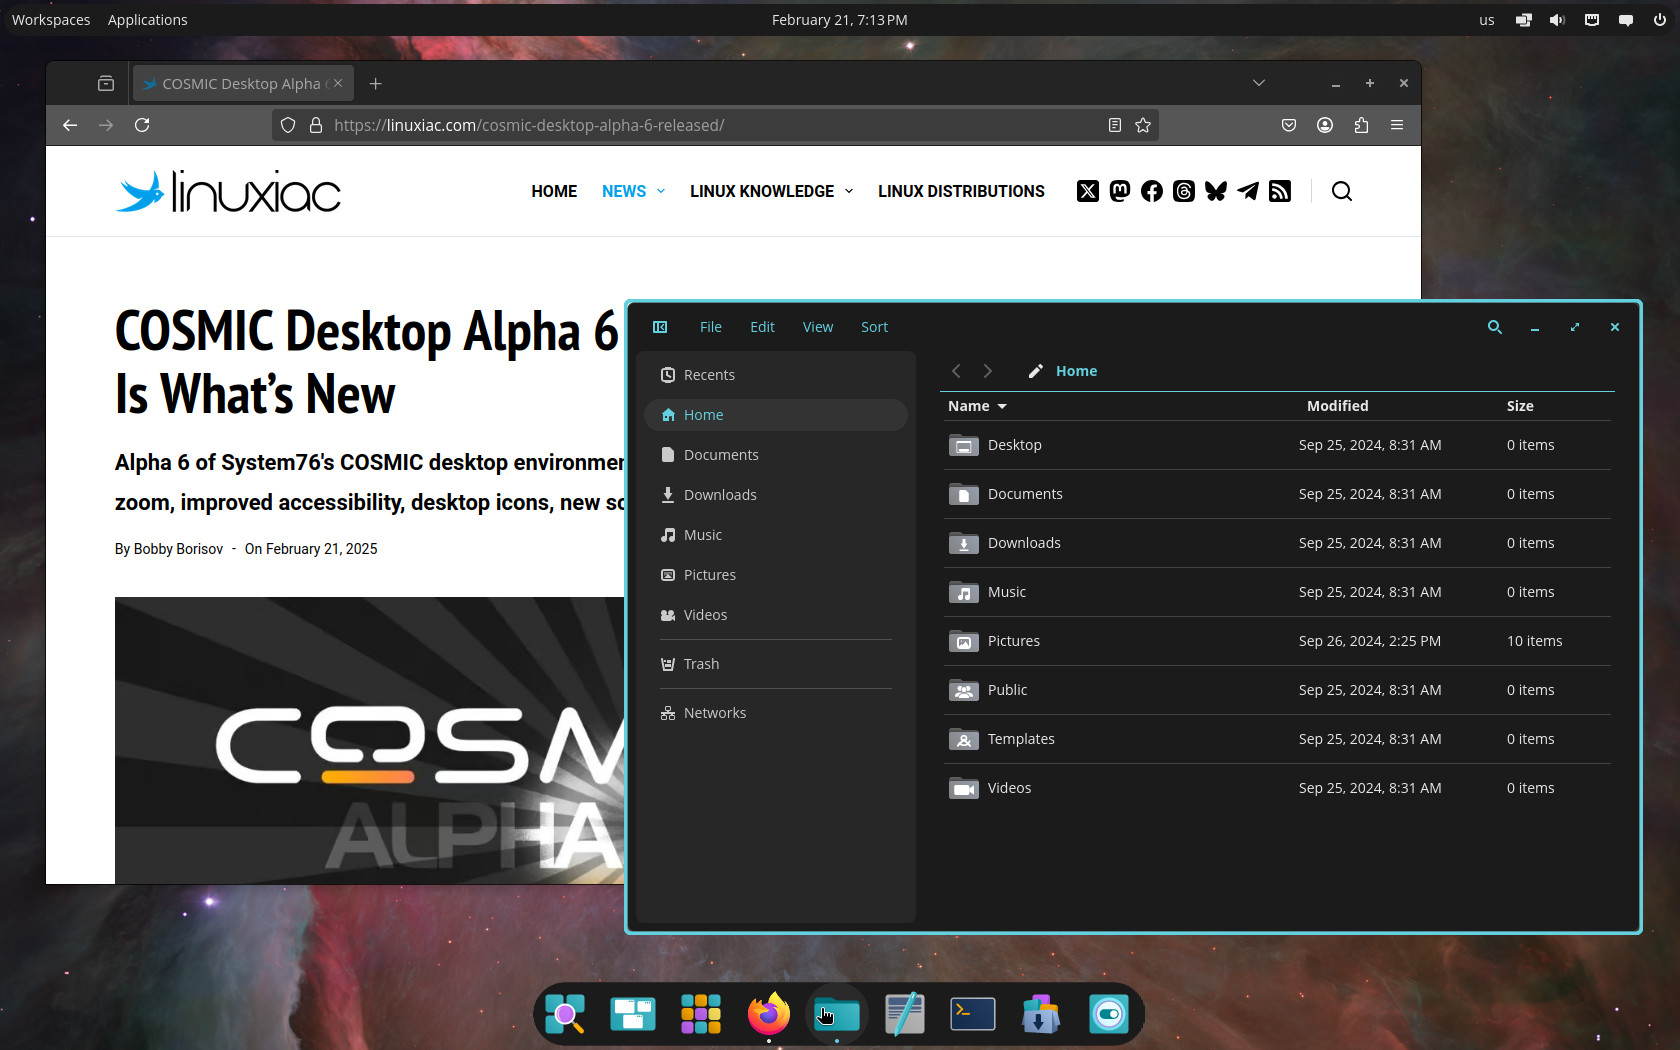Open a new Firefox tab
The height and width of the screenshot is (1050, 1680).
375,84
